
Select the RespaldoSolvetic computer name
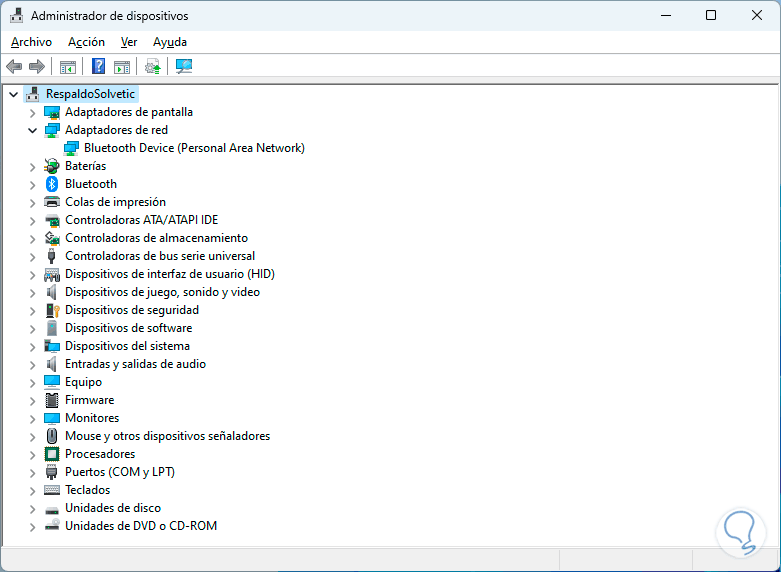click(x=90, y=94)
